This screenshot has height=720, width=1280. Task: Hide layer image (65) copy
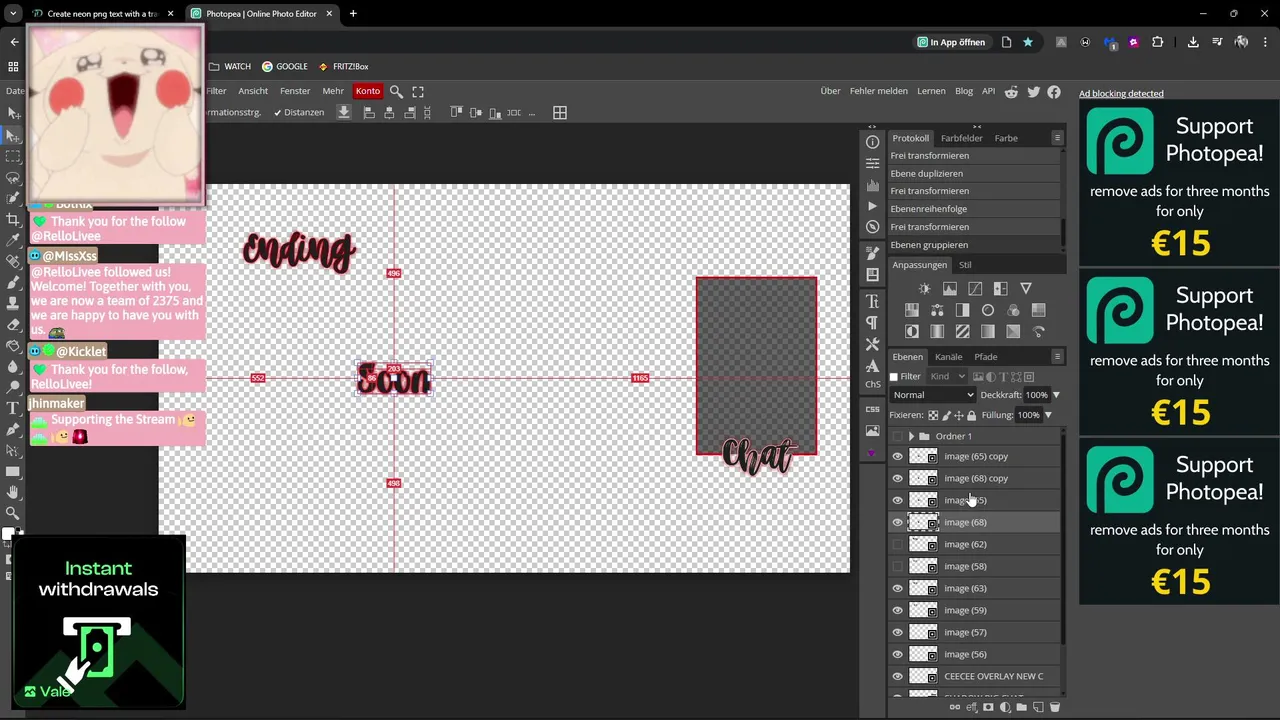(897, 456)
